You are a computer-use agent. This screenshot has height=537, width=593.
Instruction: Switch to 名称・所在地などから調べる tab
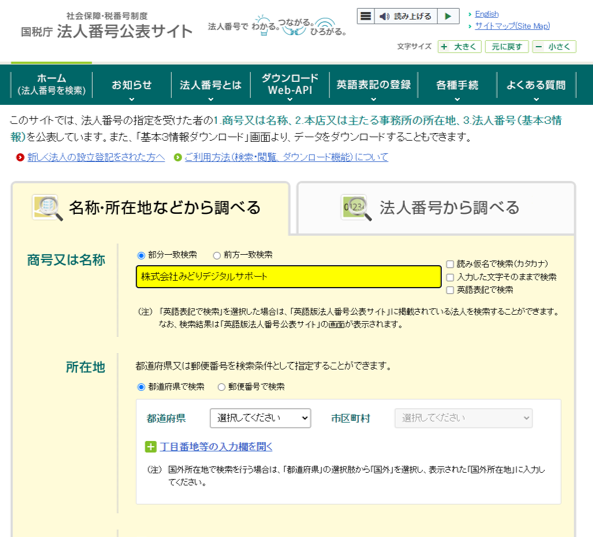point(151,208)
